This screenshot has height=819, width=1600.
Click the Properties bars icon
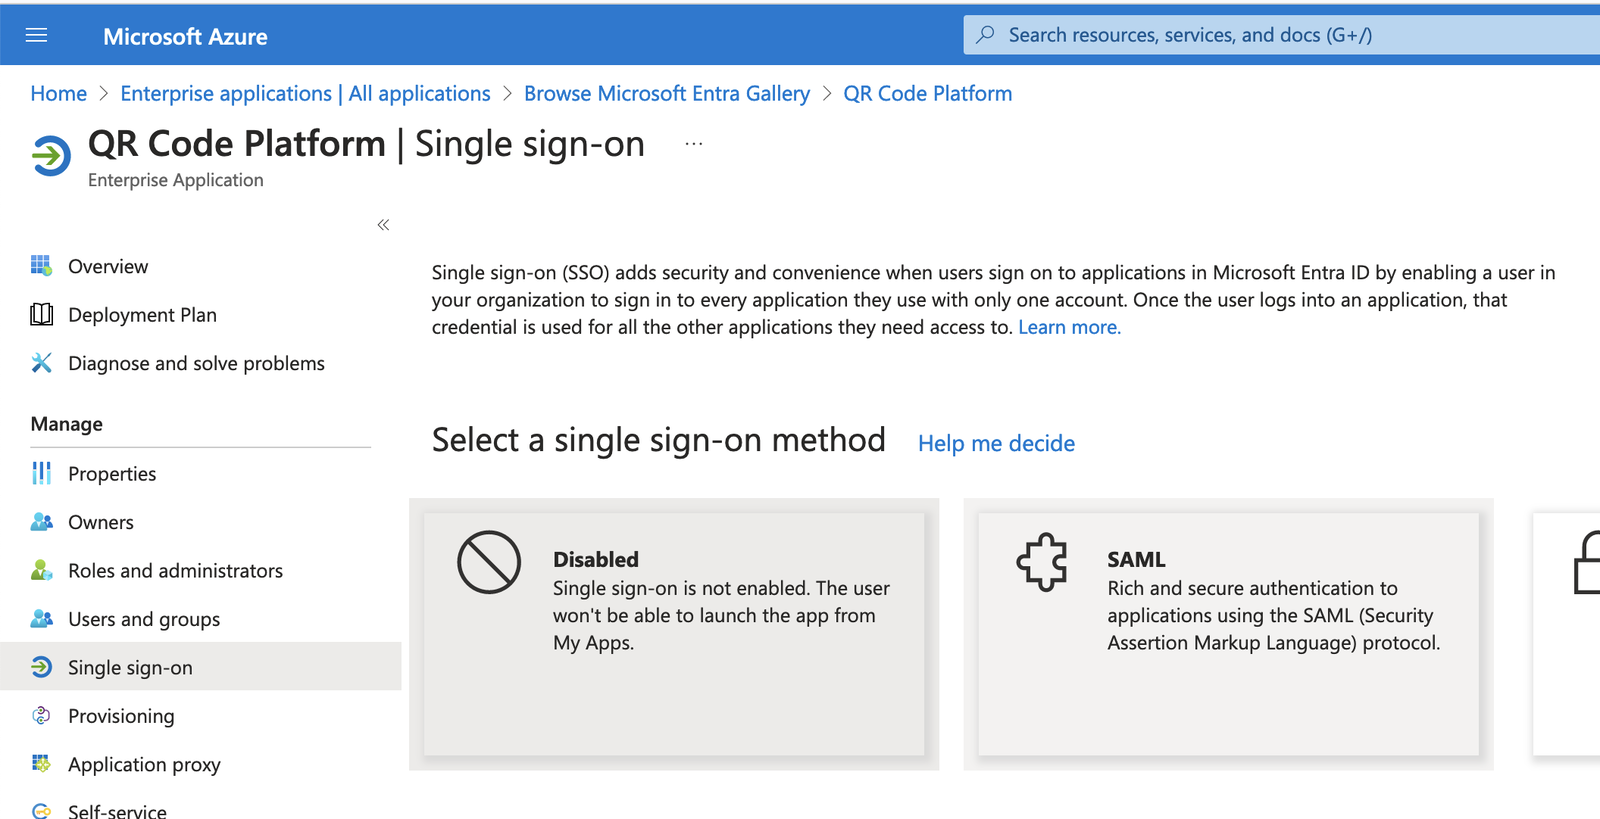click(x=41, y=473)
